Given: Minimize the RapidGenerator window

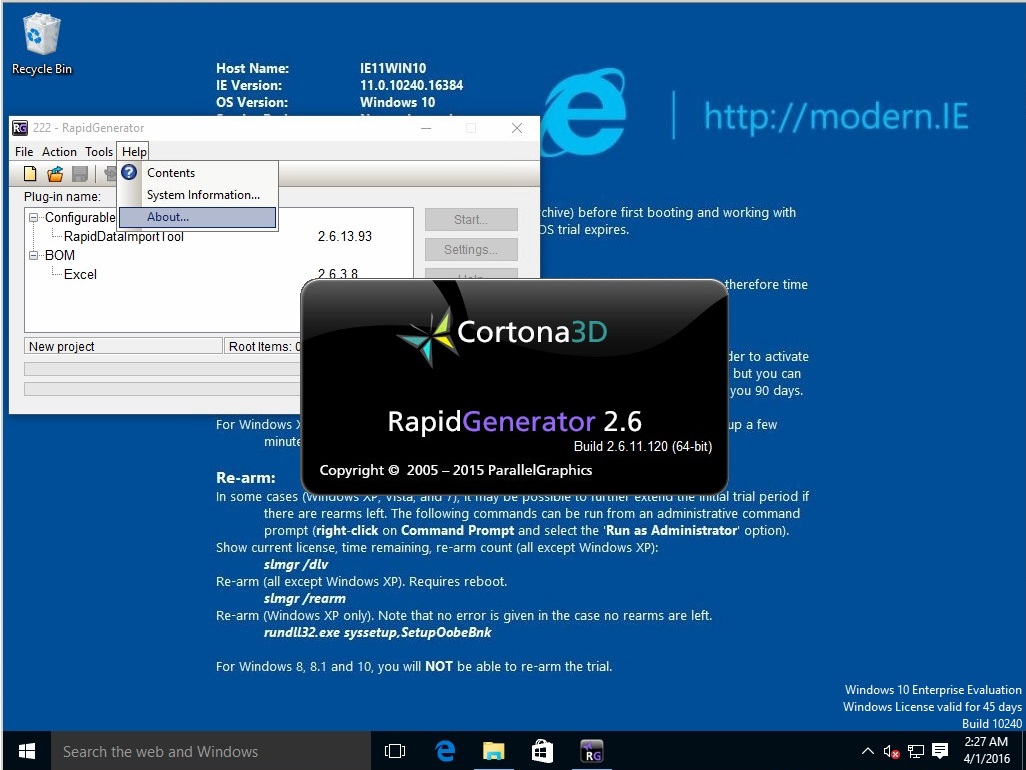Looking at the screenshot, I should (426, 128).
